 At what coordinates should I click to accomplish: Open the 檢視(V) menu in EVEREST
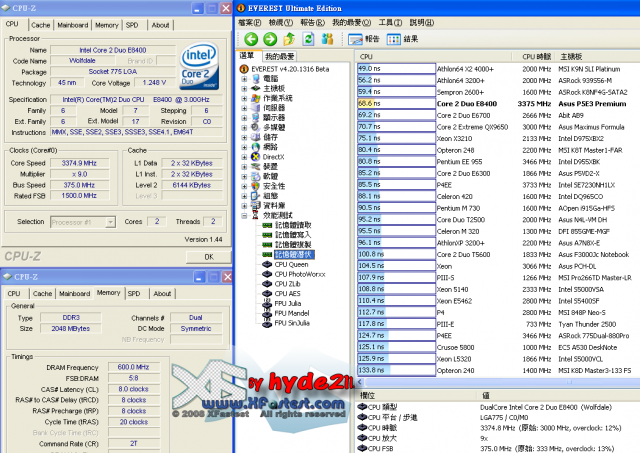tap(281, 22)
